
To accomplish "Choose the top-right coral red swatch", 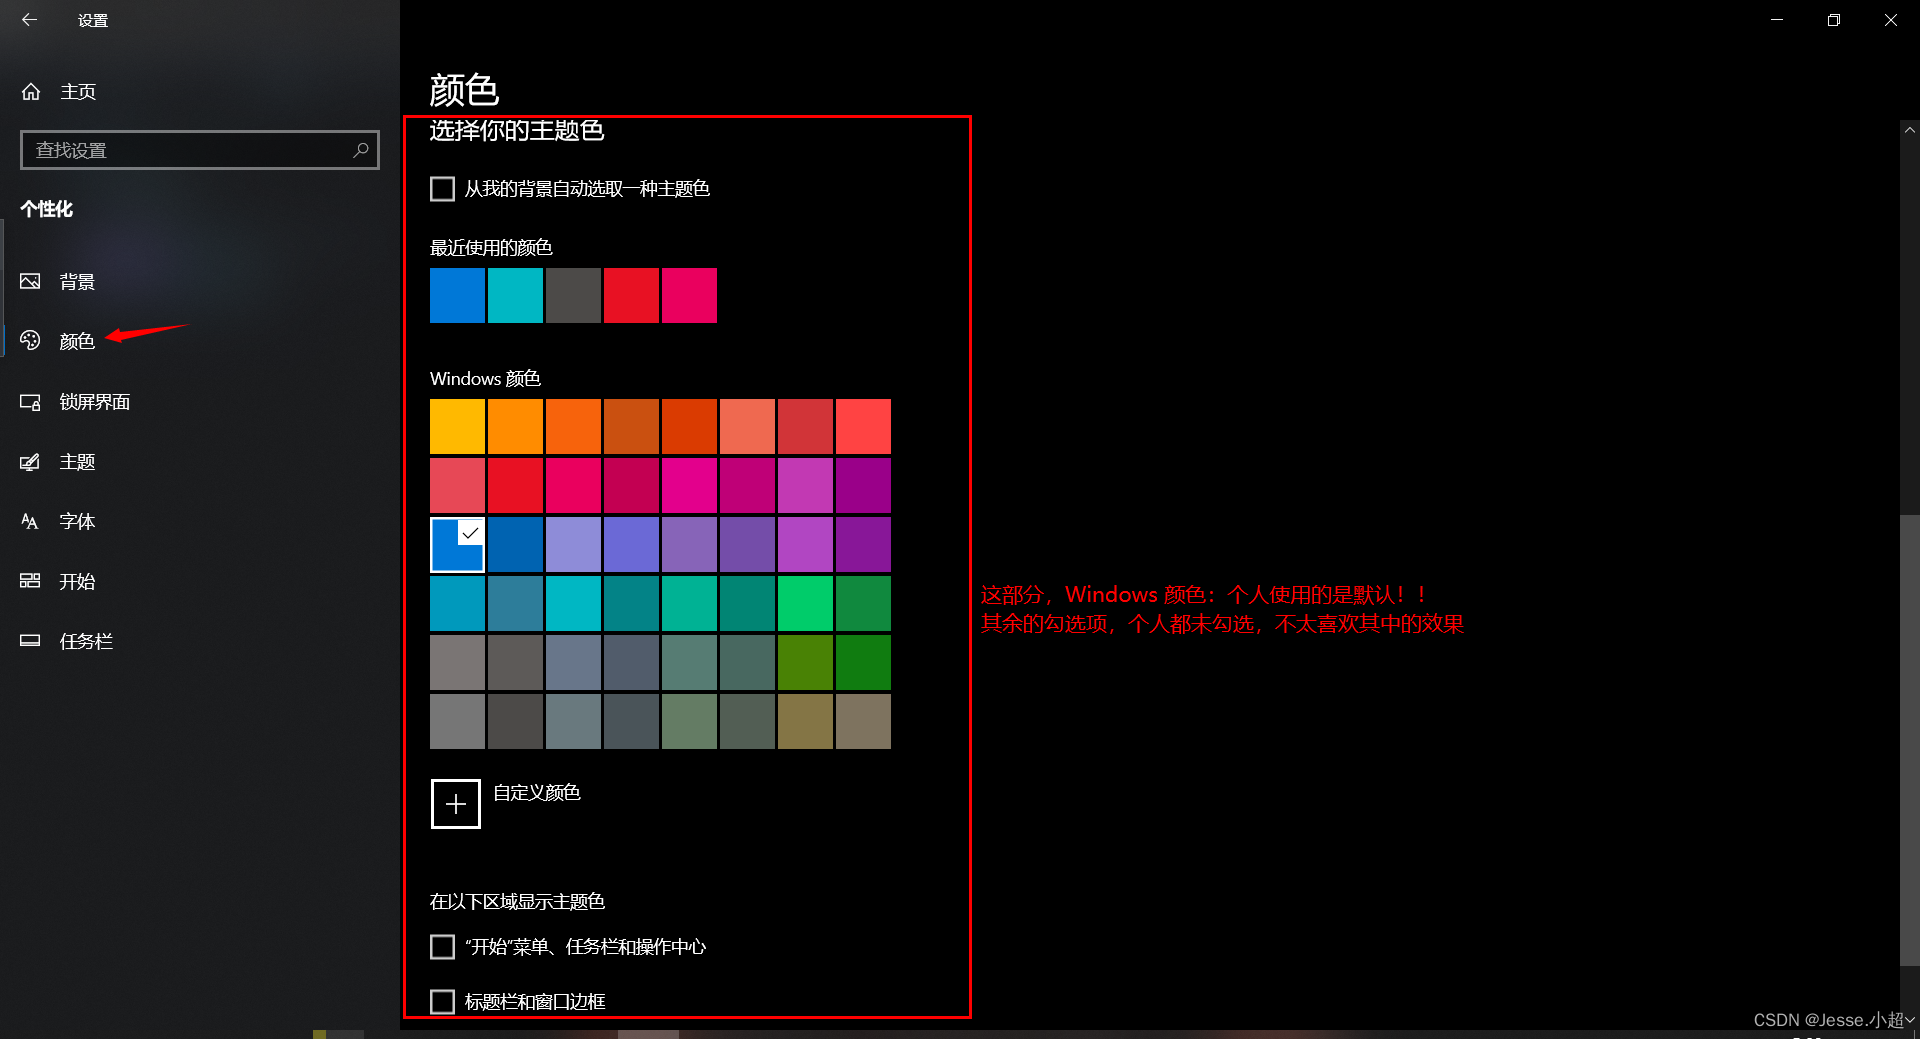I will 863,427.
